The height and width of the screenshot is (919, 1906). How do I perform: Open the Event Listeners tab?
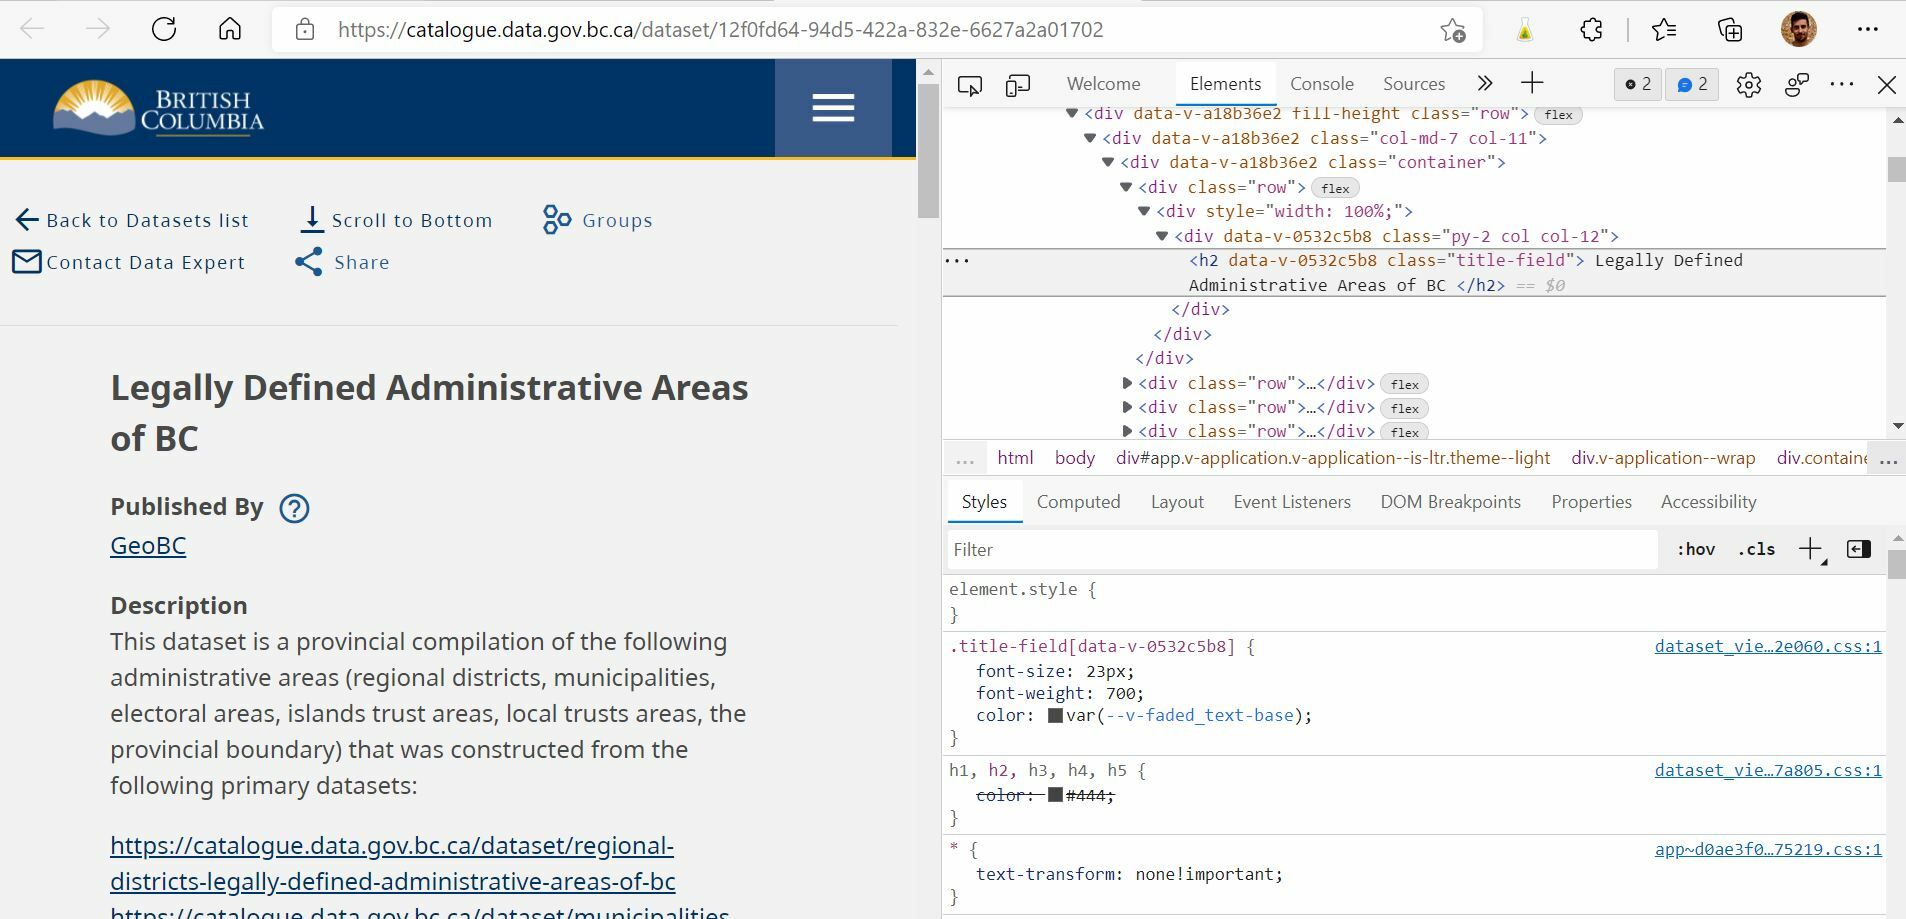click(1292, 502)
